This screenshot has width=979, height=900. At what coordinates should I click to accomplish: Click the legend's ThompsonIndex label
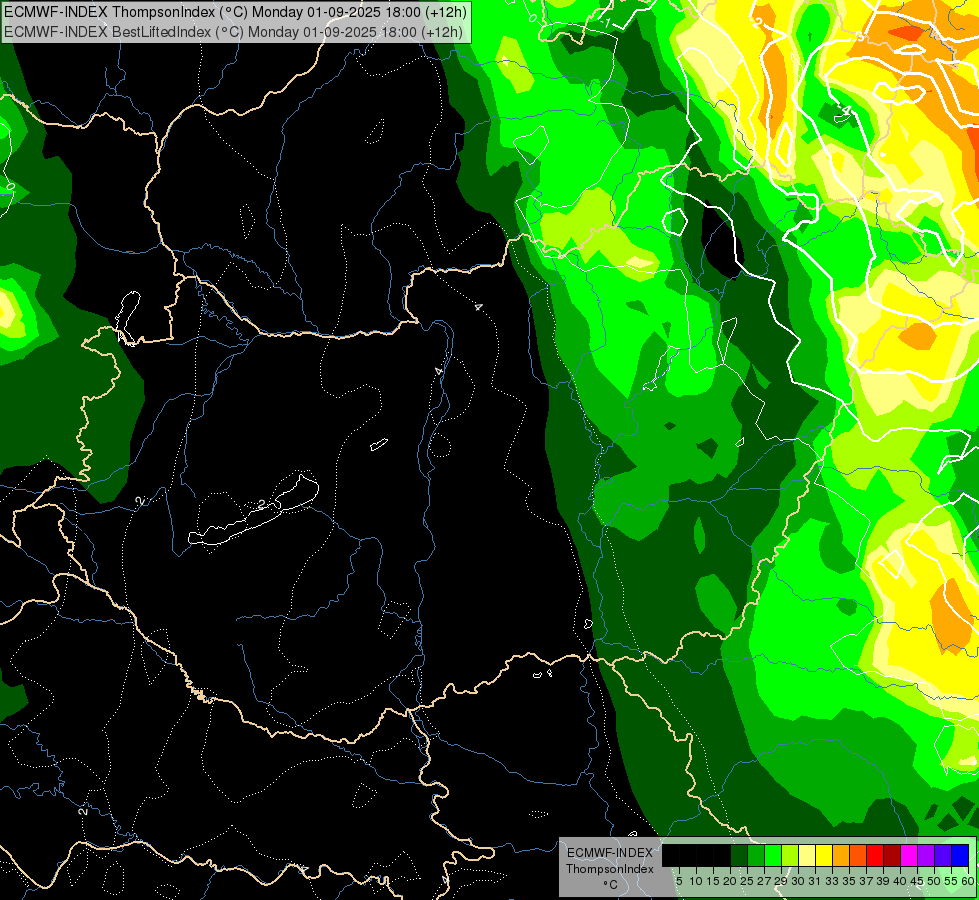(x=610, y=869)
